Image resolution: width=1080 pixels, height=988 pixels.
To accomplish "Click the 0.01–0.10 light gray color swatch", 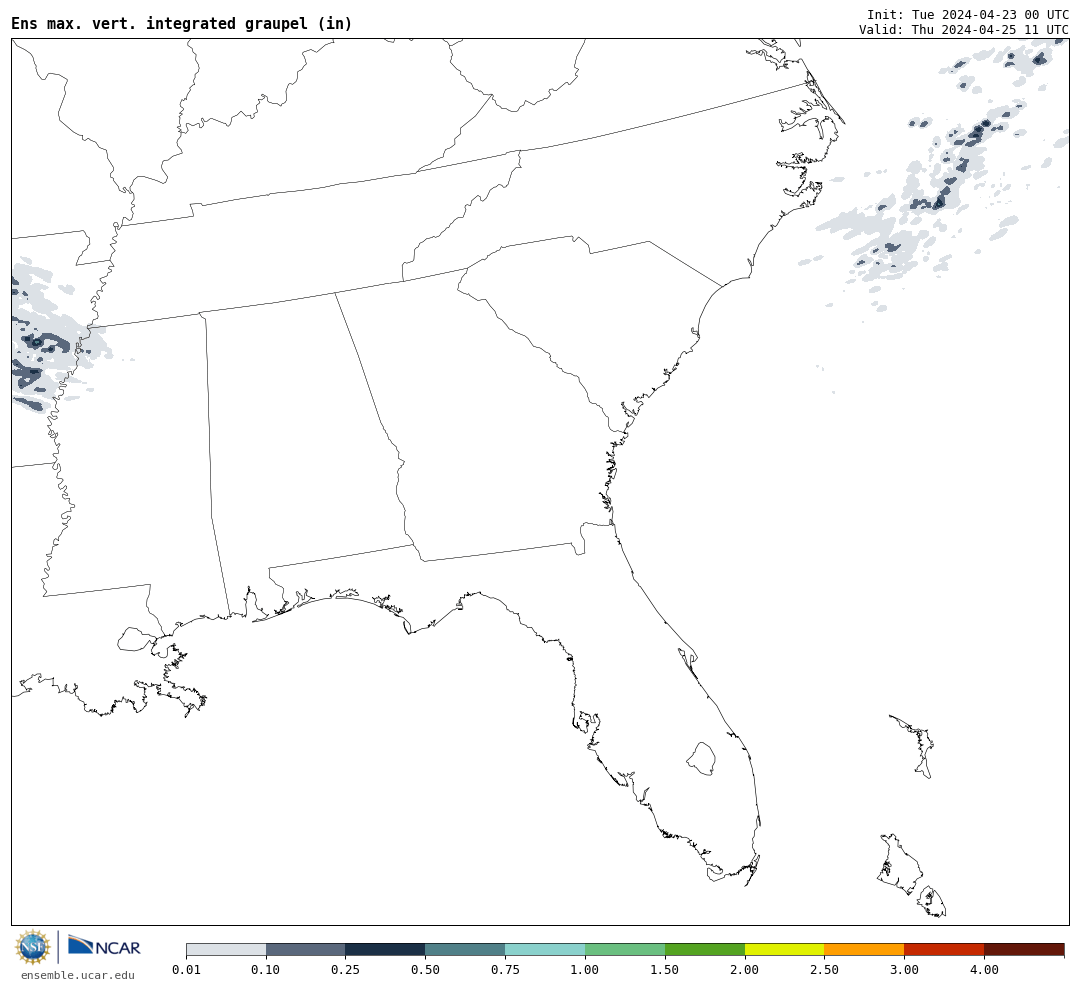I will pyautogui.click(x=226, y=950).
